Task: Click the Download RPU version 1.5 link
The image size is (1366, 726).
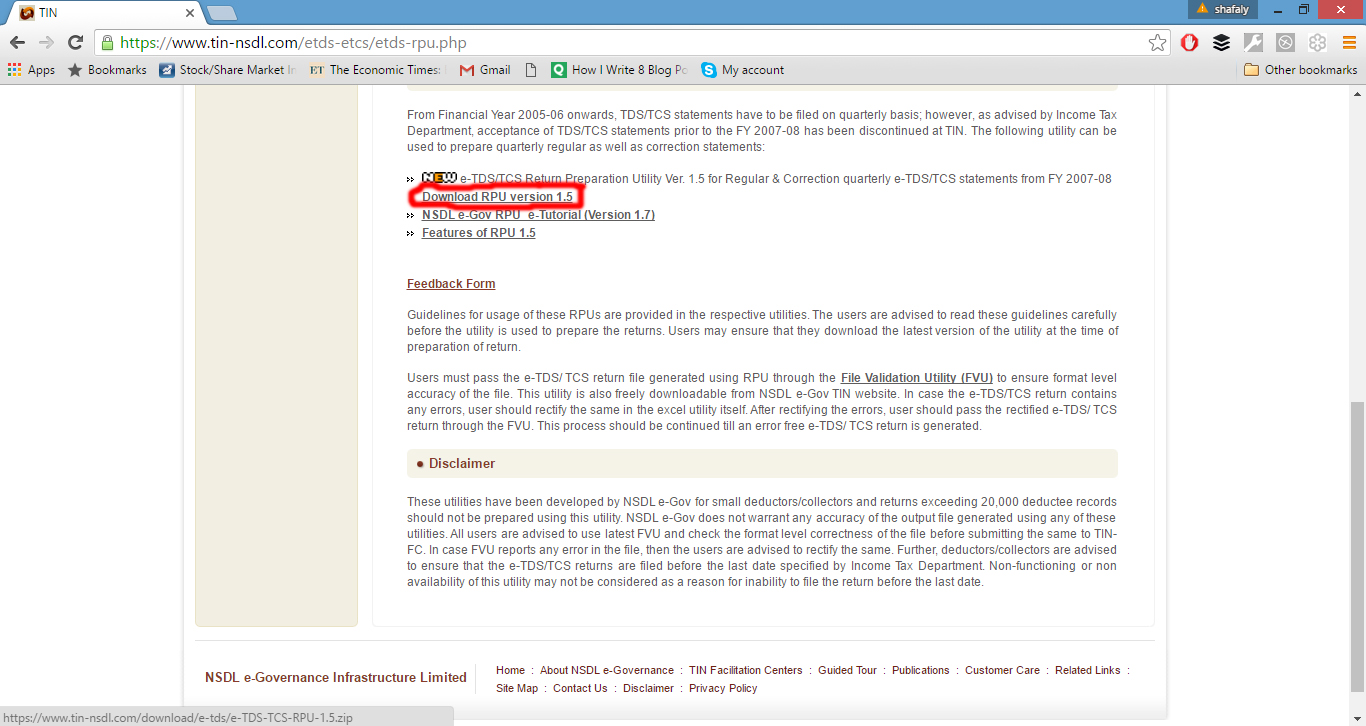Action: [497, 197]
